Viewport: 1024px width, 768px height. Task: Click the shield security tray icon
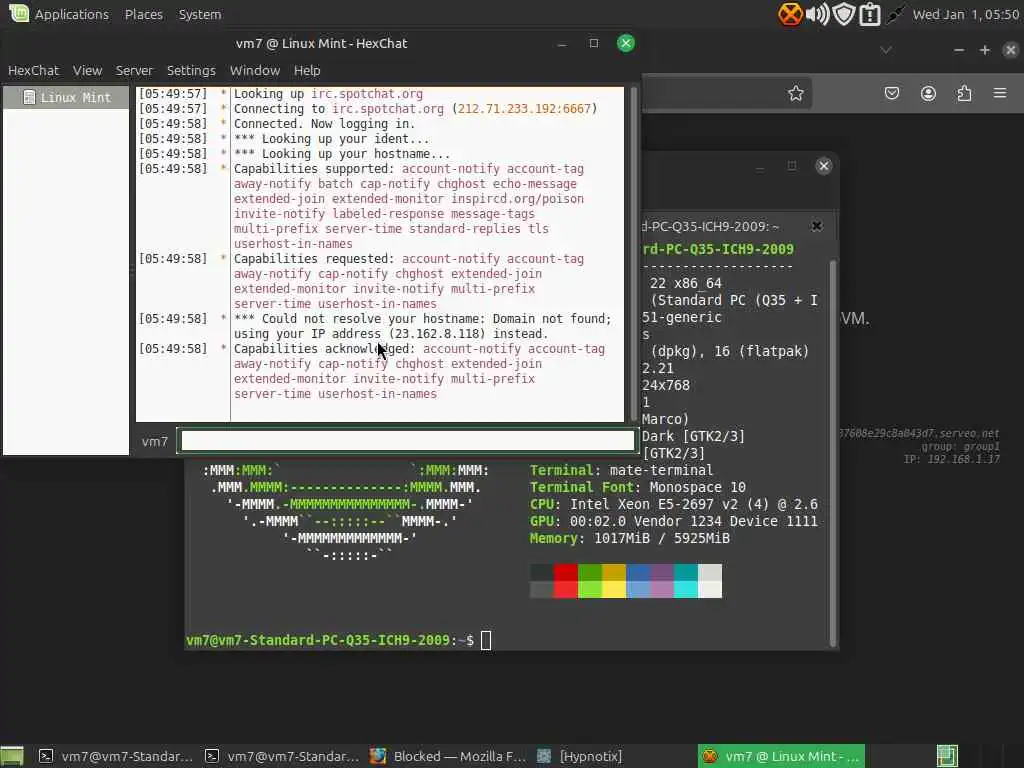844,14
